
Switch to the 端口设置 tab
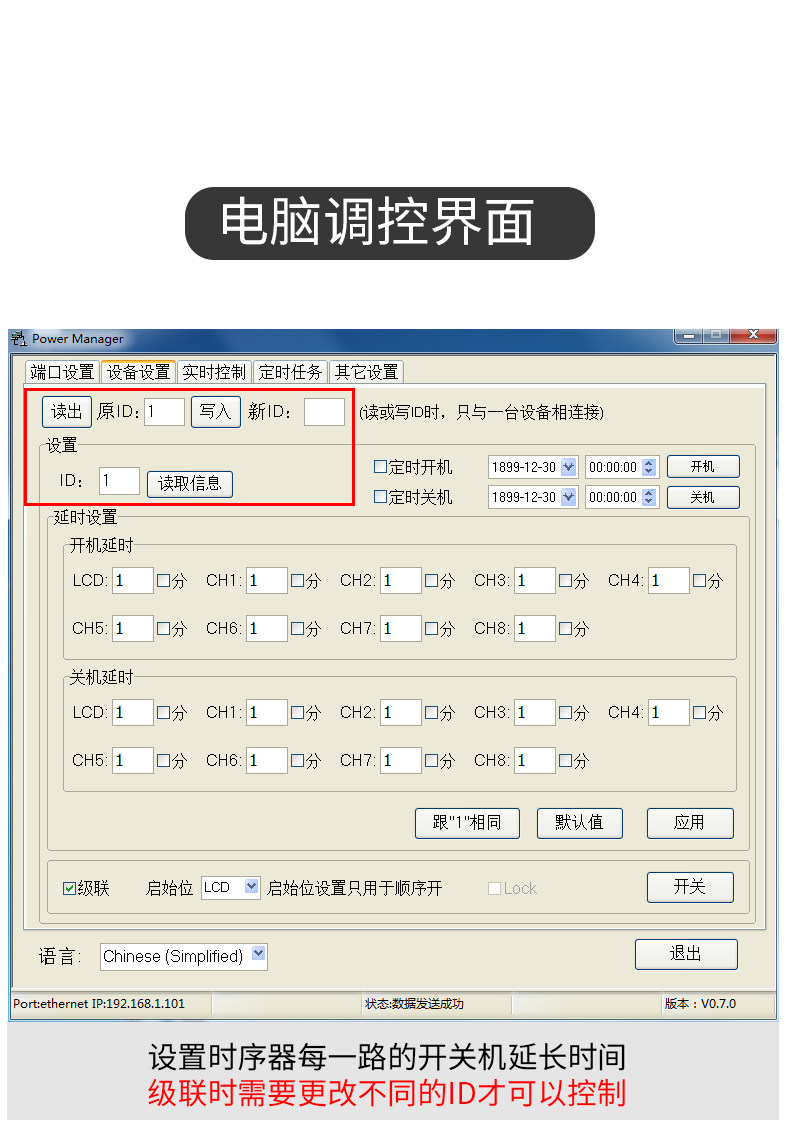(x=63, y=372)
